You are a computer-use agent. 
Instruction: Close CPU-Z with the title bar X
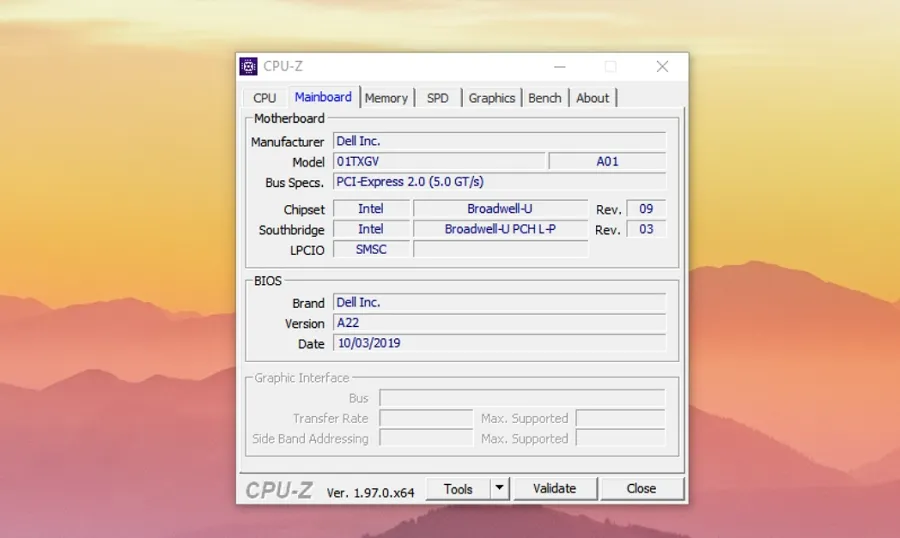pyautogui.click(x=662, y=67)
